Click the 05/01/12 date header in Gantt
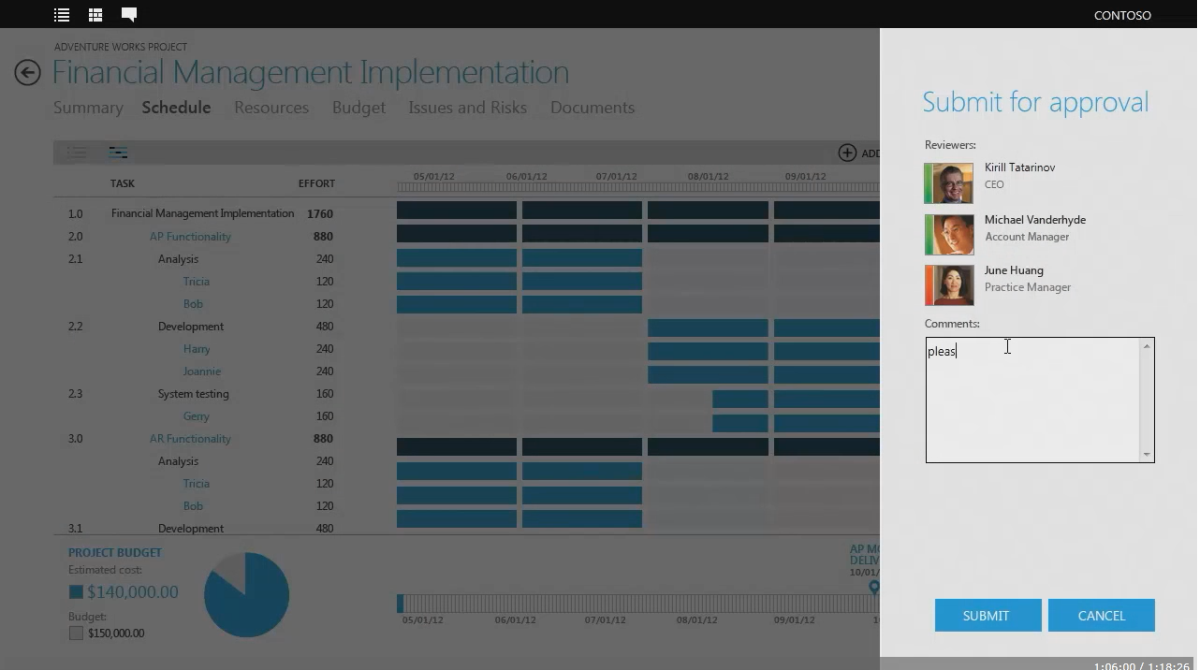 tap(434, 177)
